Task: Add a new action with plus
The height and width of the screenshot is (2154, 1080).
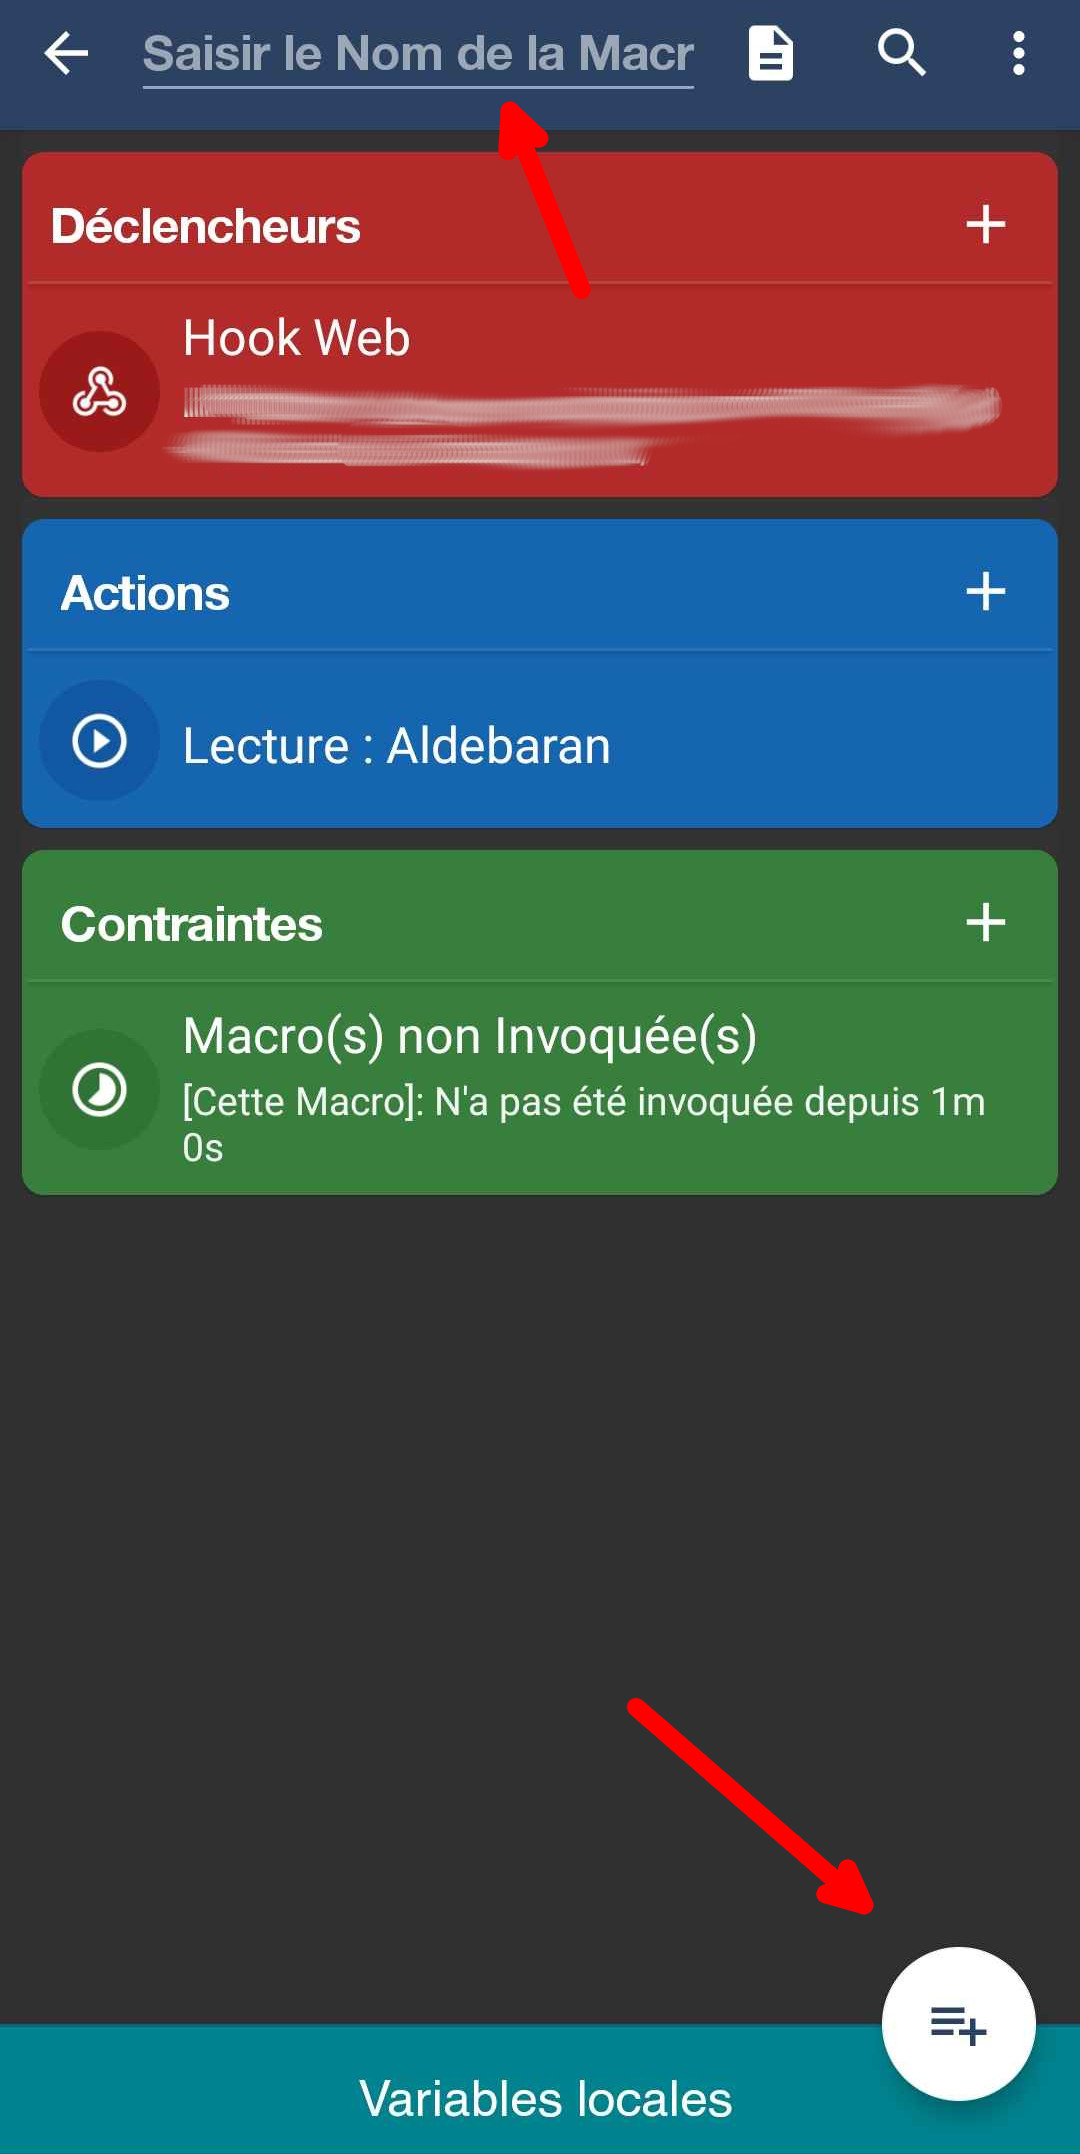Action: [x=985, y=592]
